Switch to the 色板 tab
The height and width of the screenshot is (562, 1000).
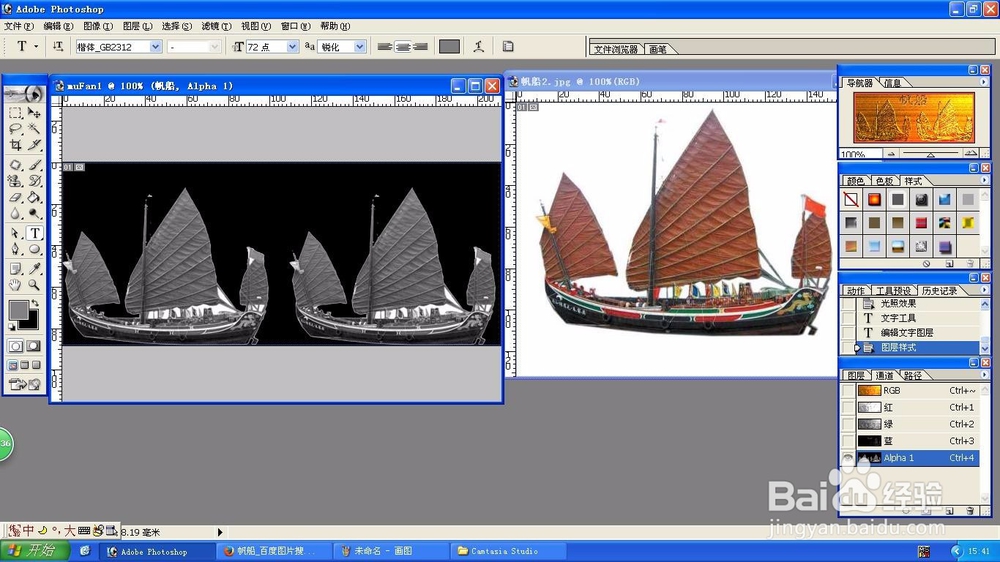(x=884, y=181)
